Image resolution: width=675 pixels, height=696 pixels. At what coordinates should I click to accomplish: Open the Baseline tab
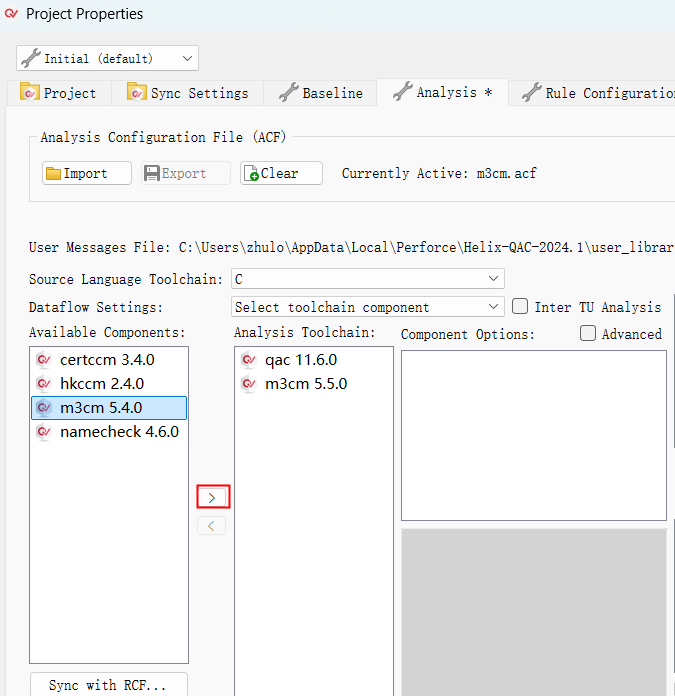coord(320,93)
